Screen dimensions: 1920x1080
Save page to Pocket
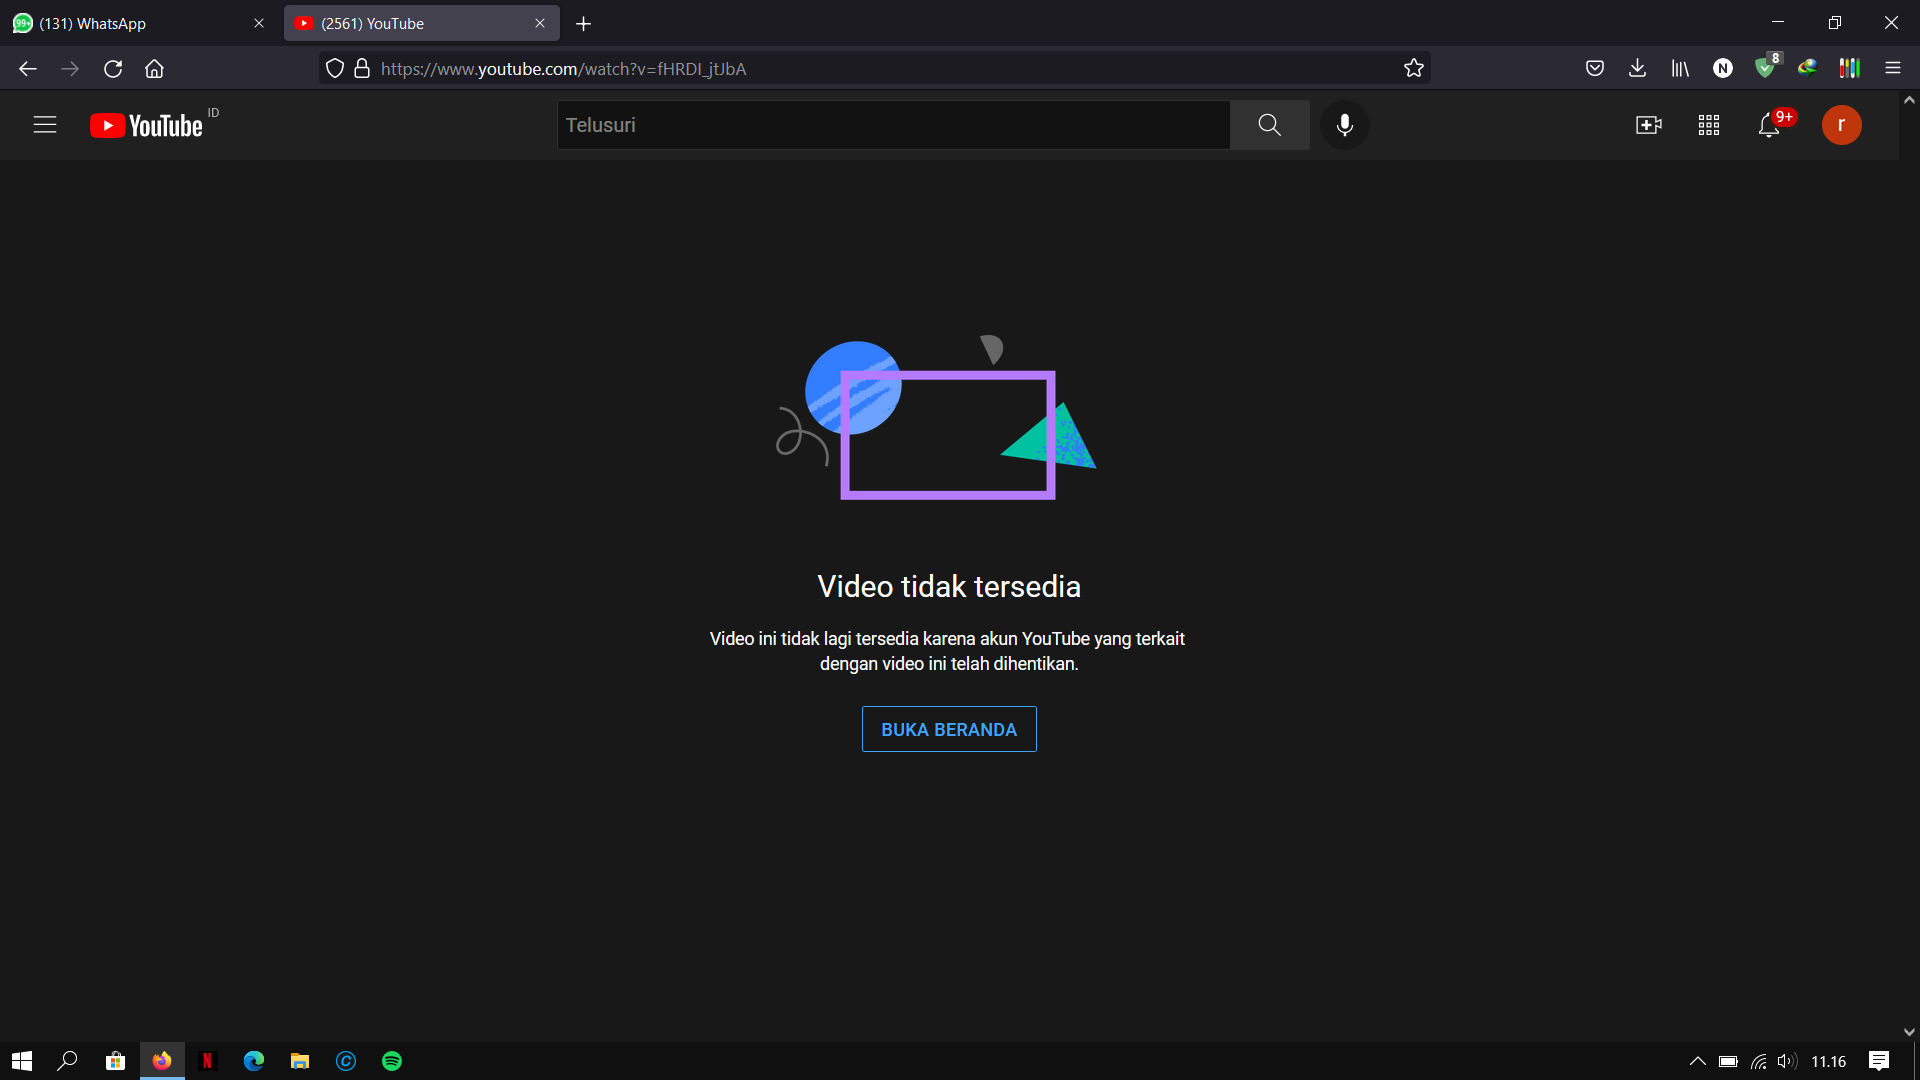[x=1595, y=68]
